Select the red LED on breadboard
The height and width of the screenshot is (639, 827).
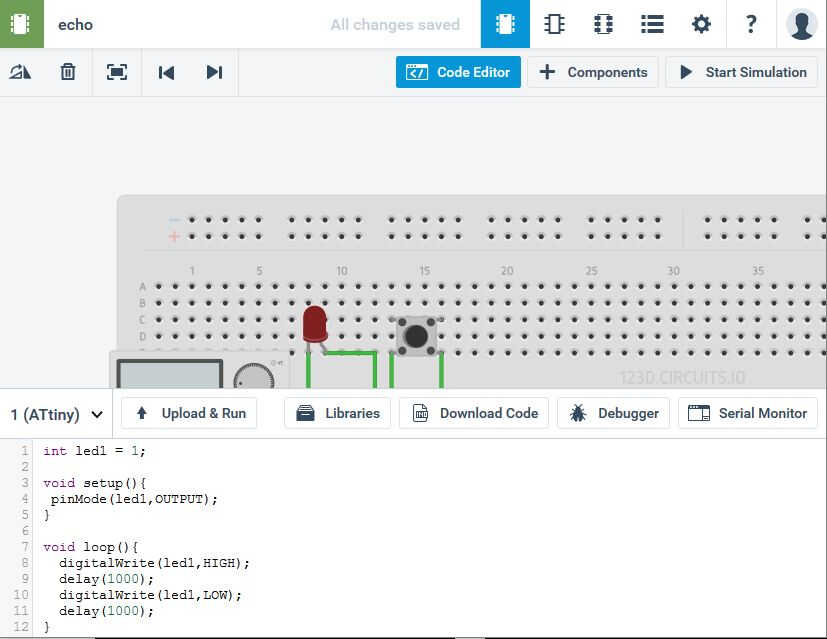point(315,324)
